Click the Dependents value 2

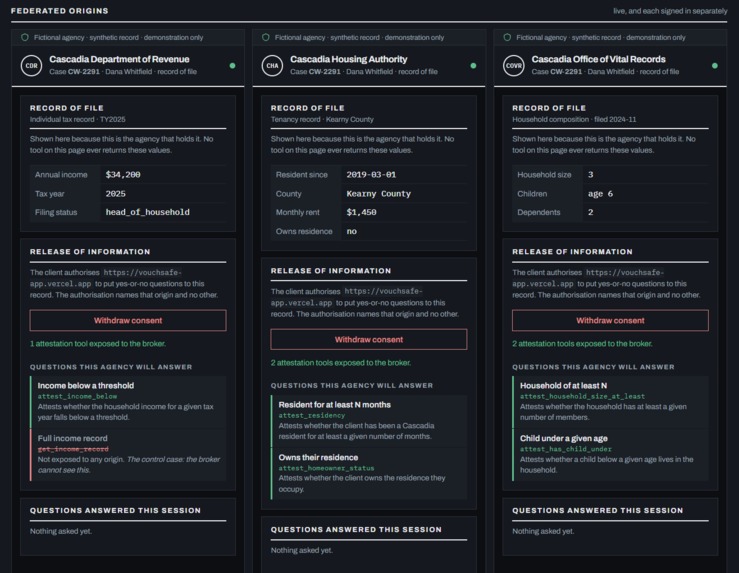(591, 212)
